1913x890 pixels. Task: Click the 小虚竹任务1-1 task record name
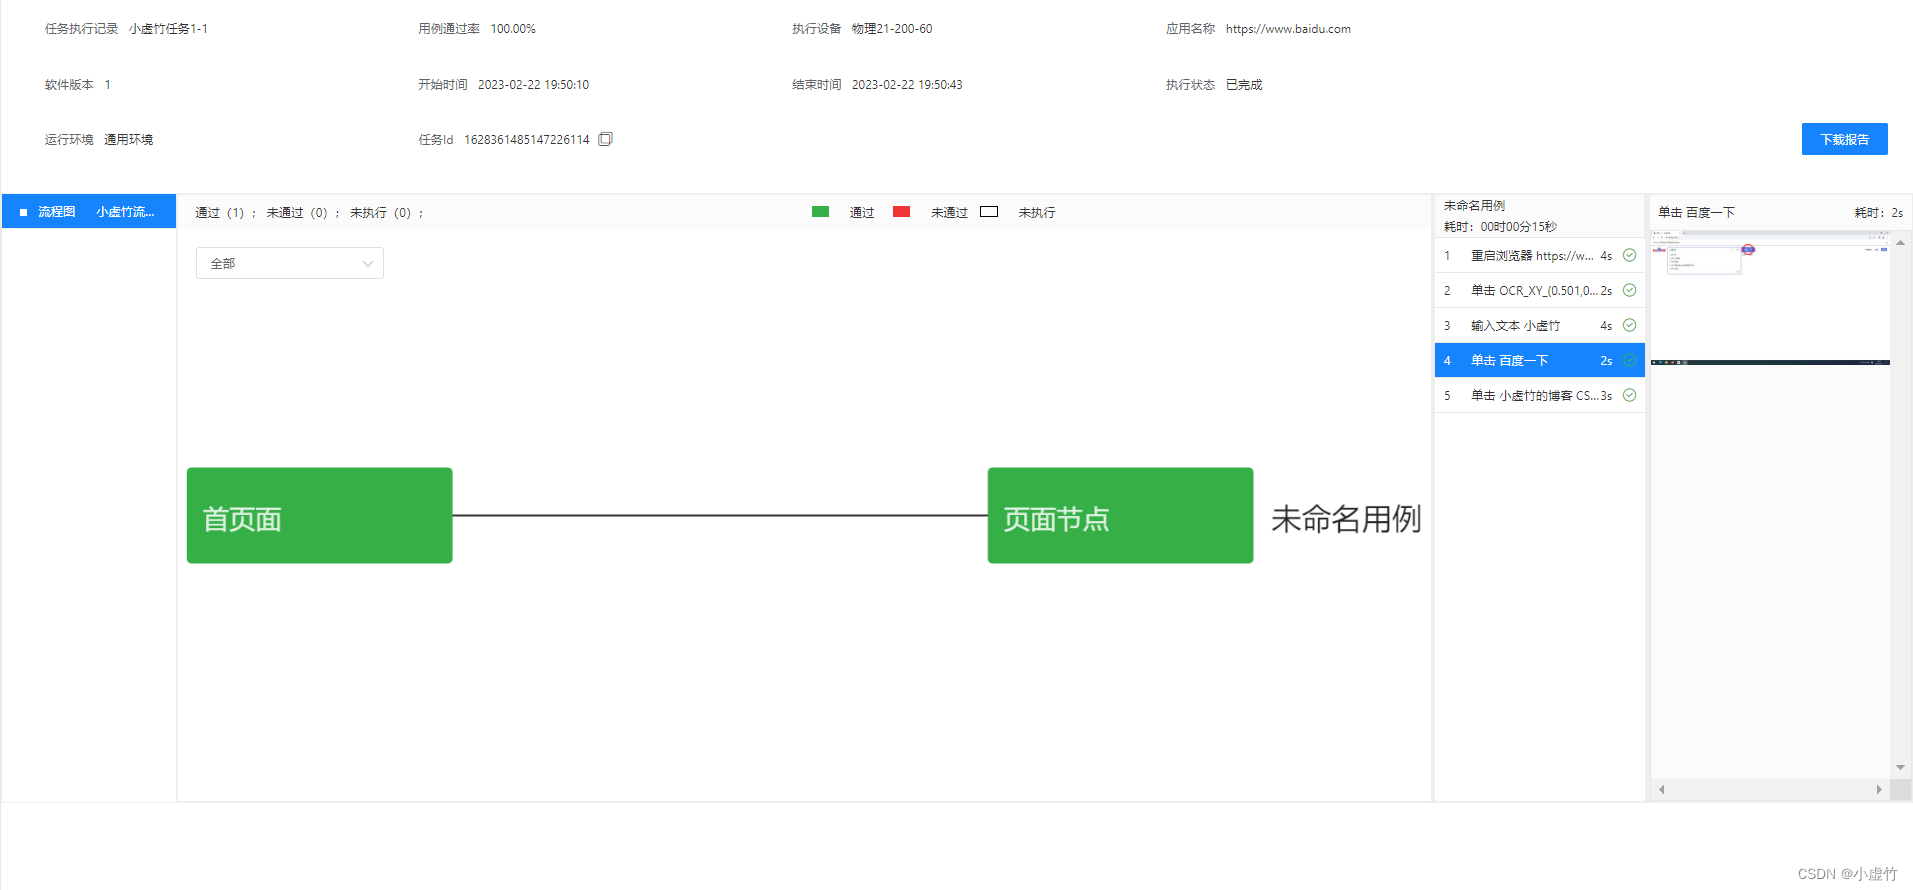(168, 29)
